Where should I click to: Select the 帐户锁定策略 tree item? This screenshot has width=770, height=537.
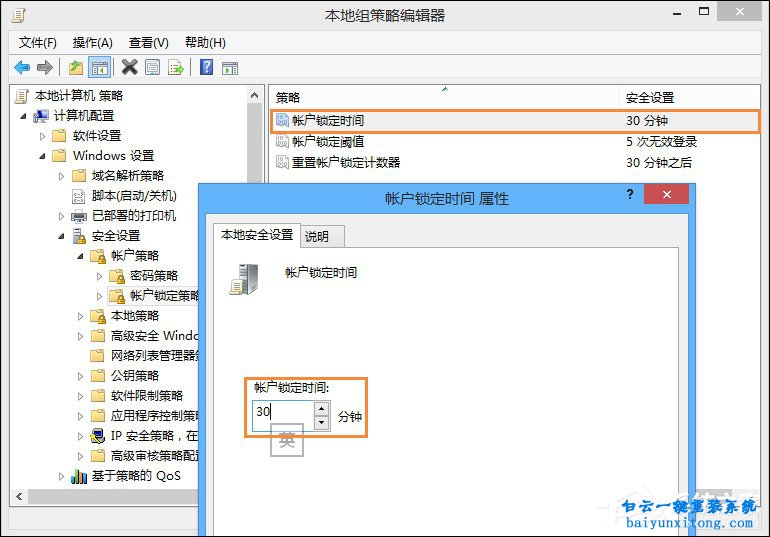(164, 295)
